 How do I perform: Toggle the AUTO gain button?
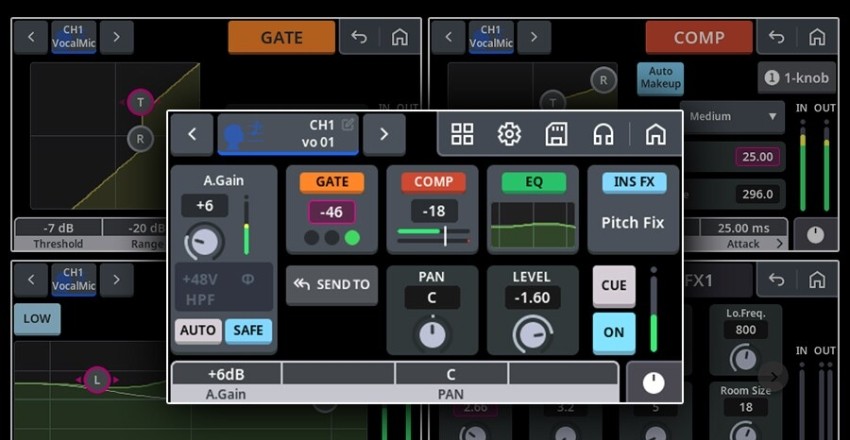click(198, 331)
